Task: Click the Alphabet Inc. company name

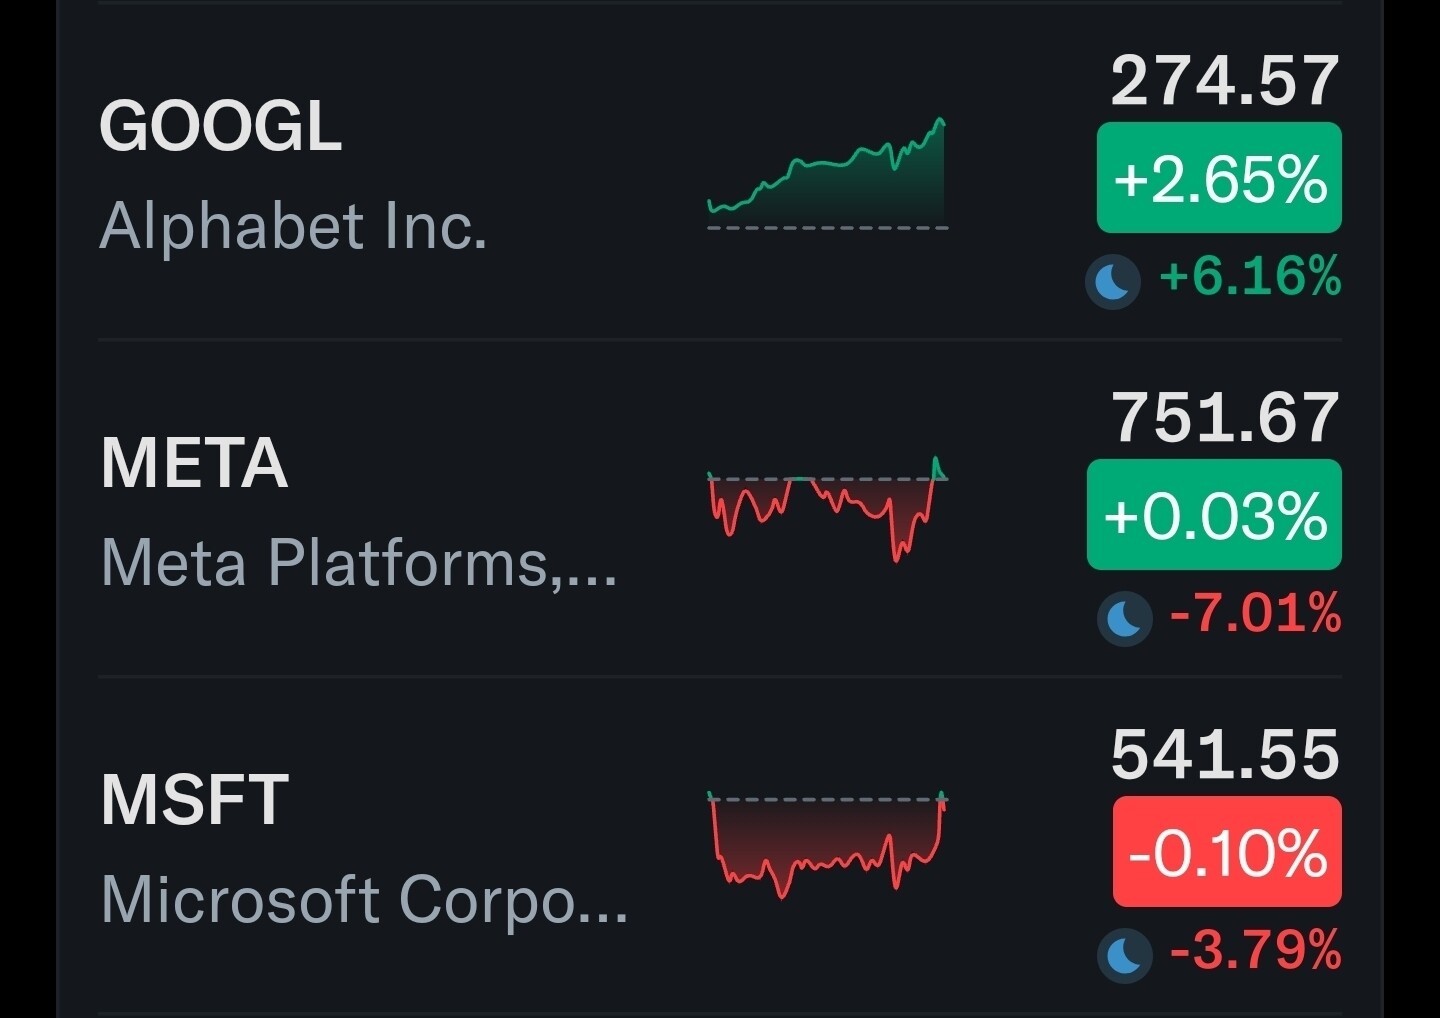Action: [293, 226]
